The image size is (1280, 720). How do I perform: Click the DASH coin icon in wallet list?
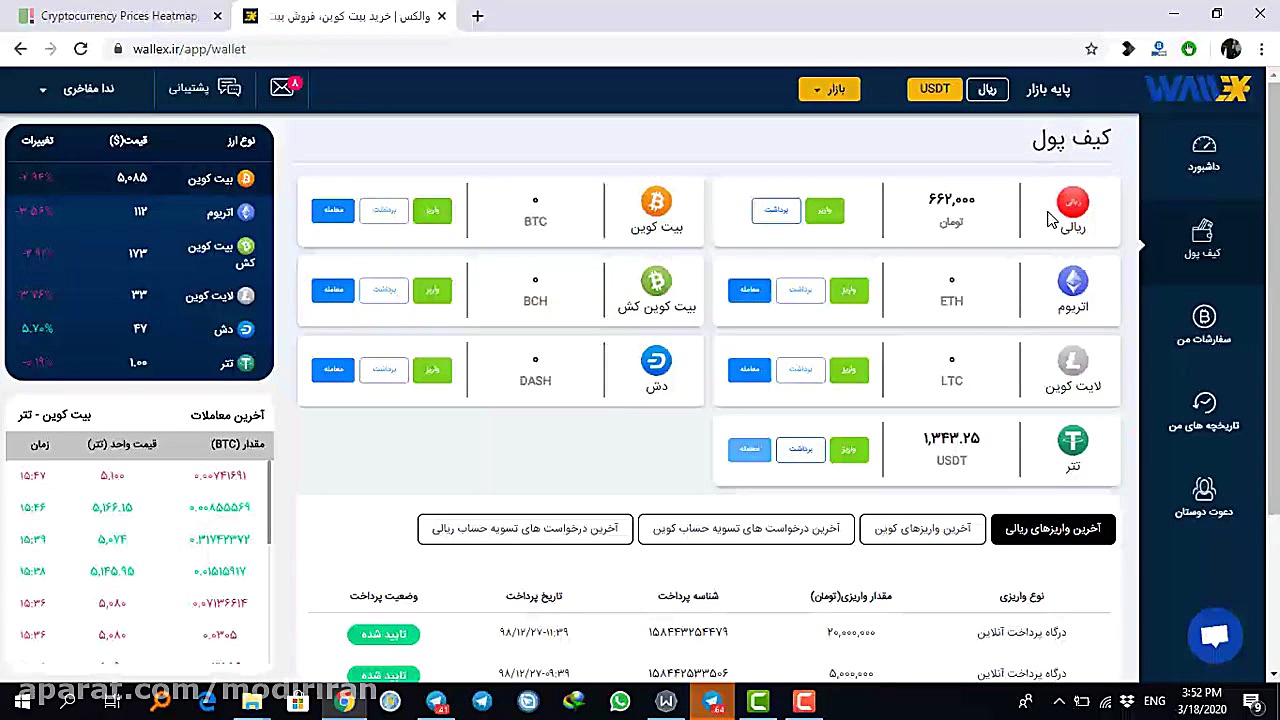pos(656,361)
